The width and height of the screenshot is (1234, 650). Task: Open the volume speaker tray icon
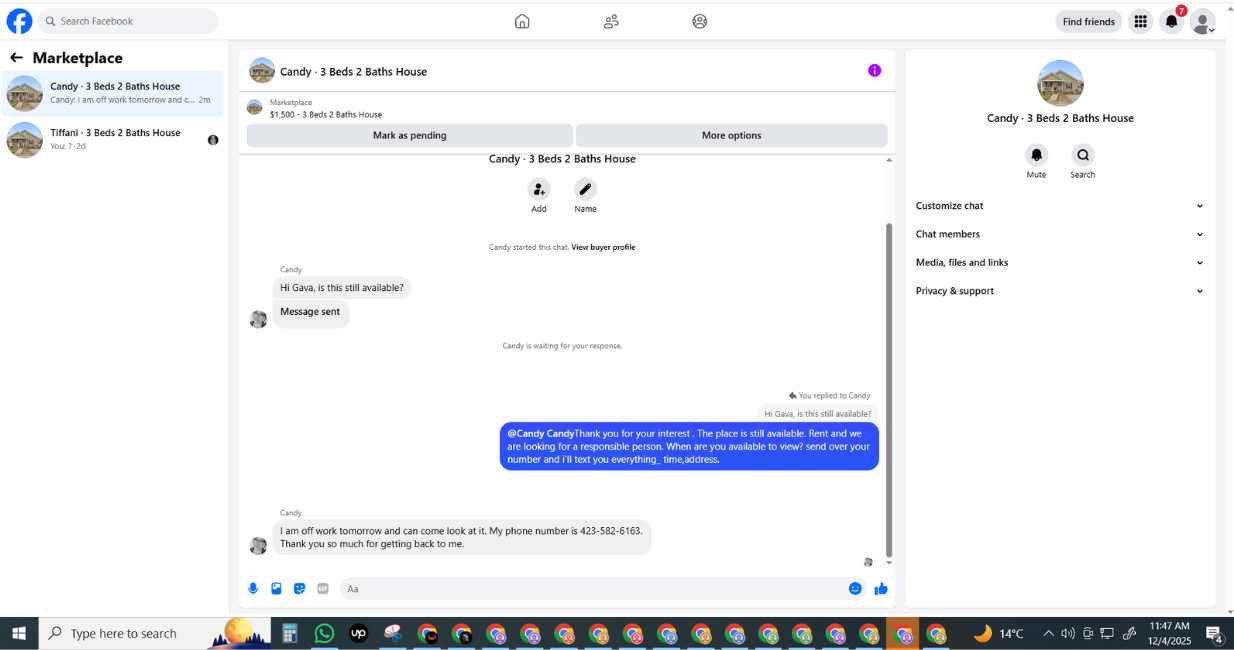[1067, 633]
